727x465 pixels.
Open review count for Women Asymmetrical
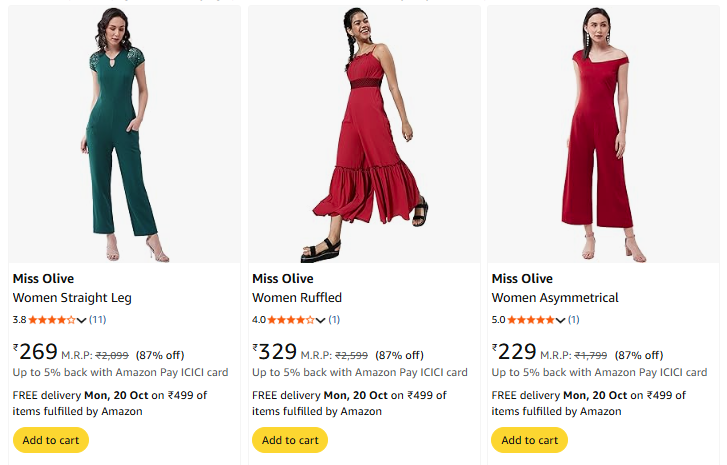[x=574, y=320]
